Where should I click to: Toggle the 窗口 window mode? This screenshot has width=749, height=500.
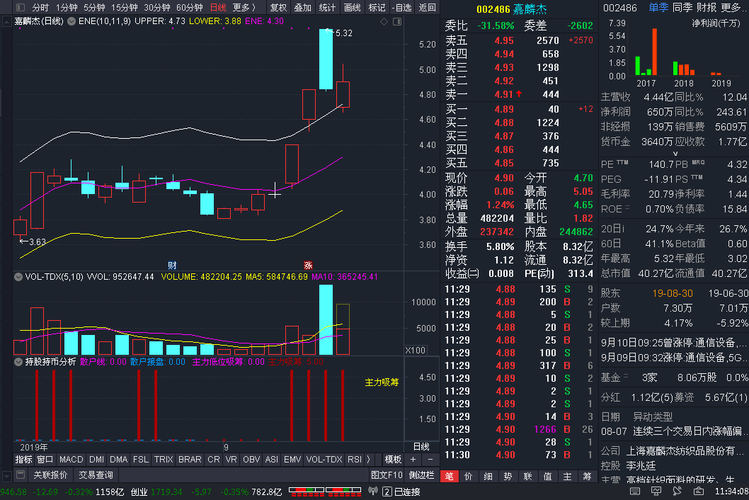tap(45, 459)
